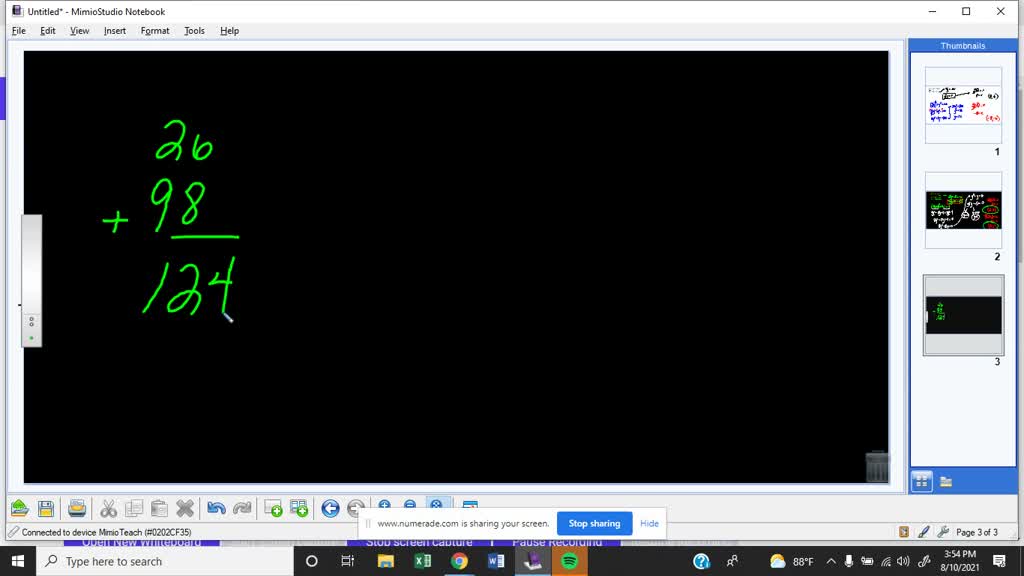Open the Format menu
This screenshot has width=1024, height=576.
click(x=155, y=31)
